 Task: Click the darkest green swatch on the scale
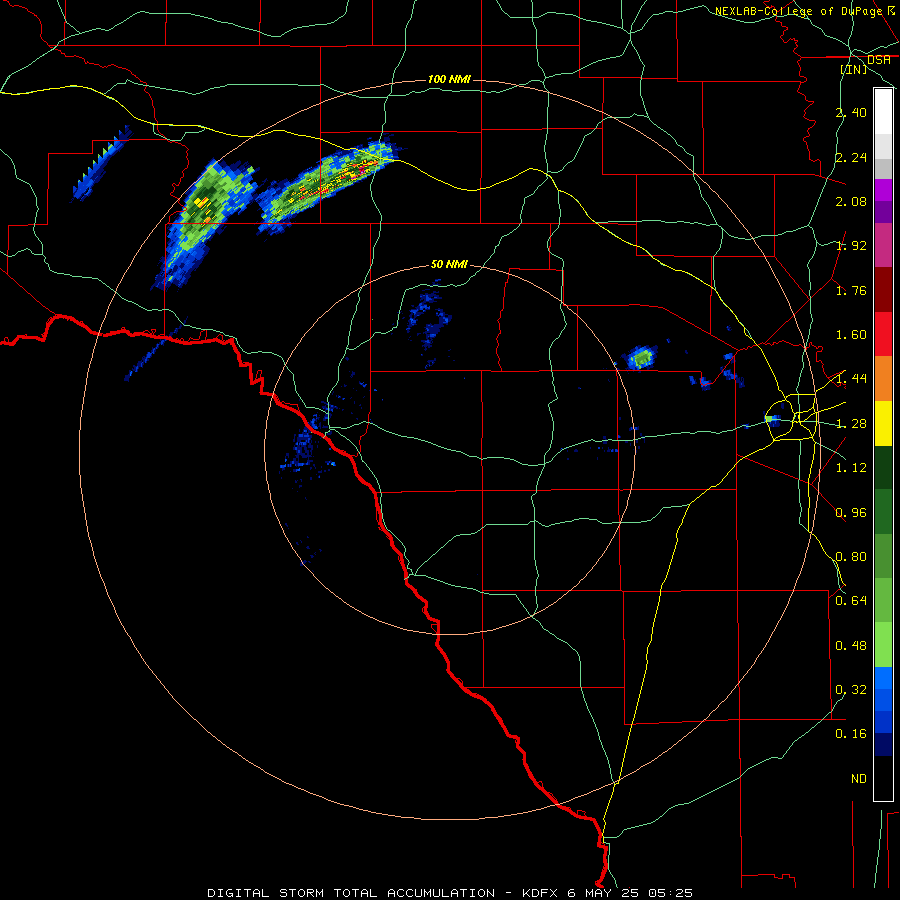[883, 467]
